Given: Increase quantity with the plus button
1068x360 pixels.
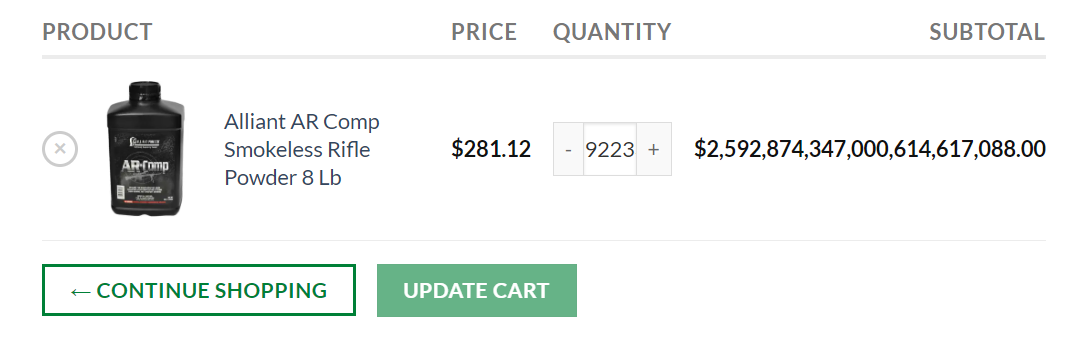Looking at the screenshot, I should click(654, 149).
